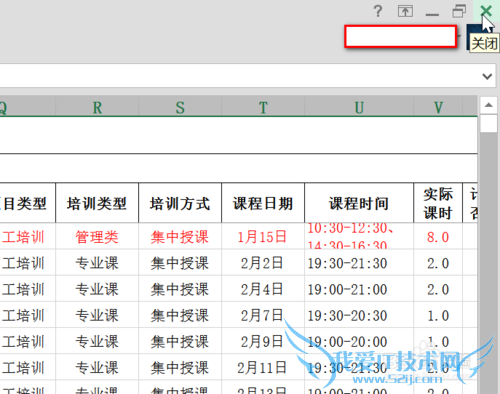The image size is (500, 394).
Task: Open the Excel Help question mark icon
Action: tap(378, 11)
